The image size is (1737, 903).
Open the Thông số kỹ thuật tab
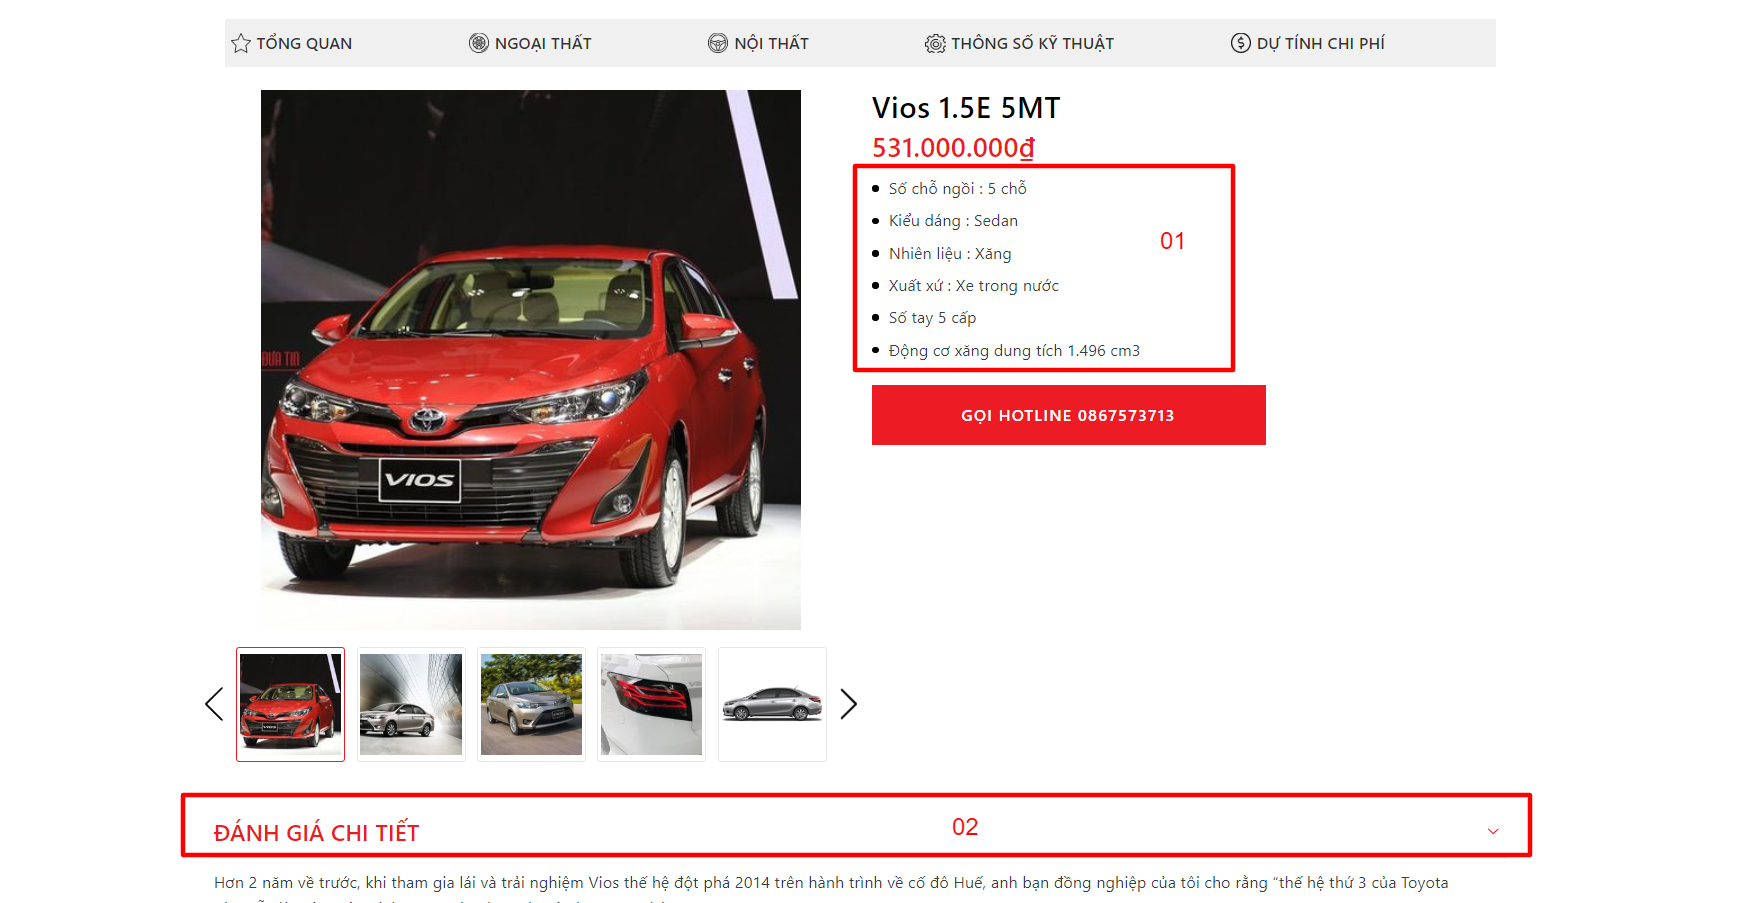pos(1020,43)
